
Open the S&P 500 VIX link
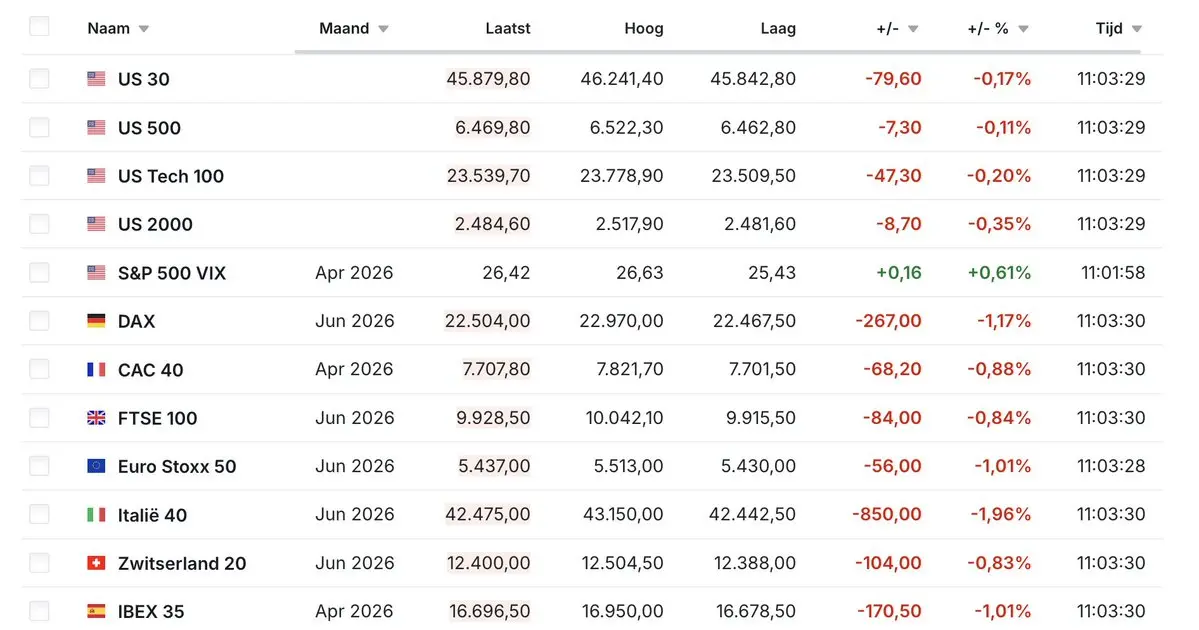coord(170,273)
